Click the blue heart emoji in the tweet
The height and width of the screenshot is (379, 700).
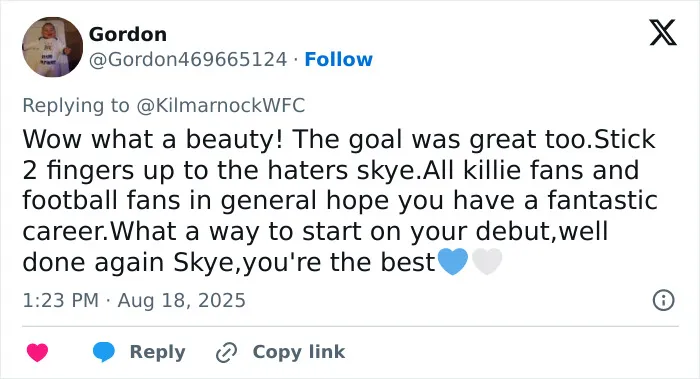(453, 262)
